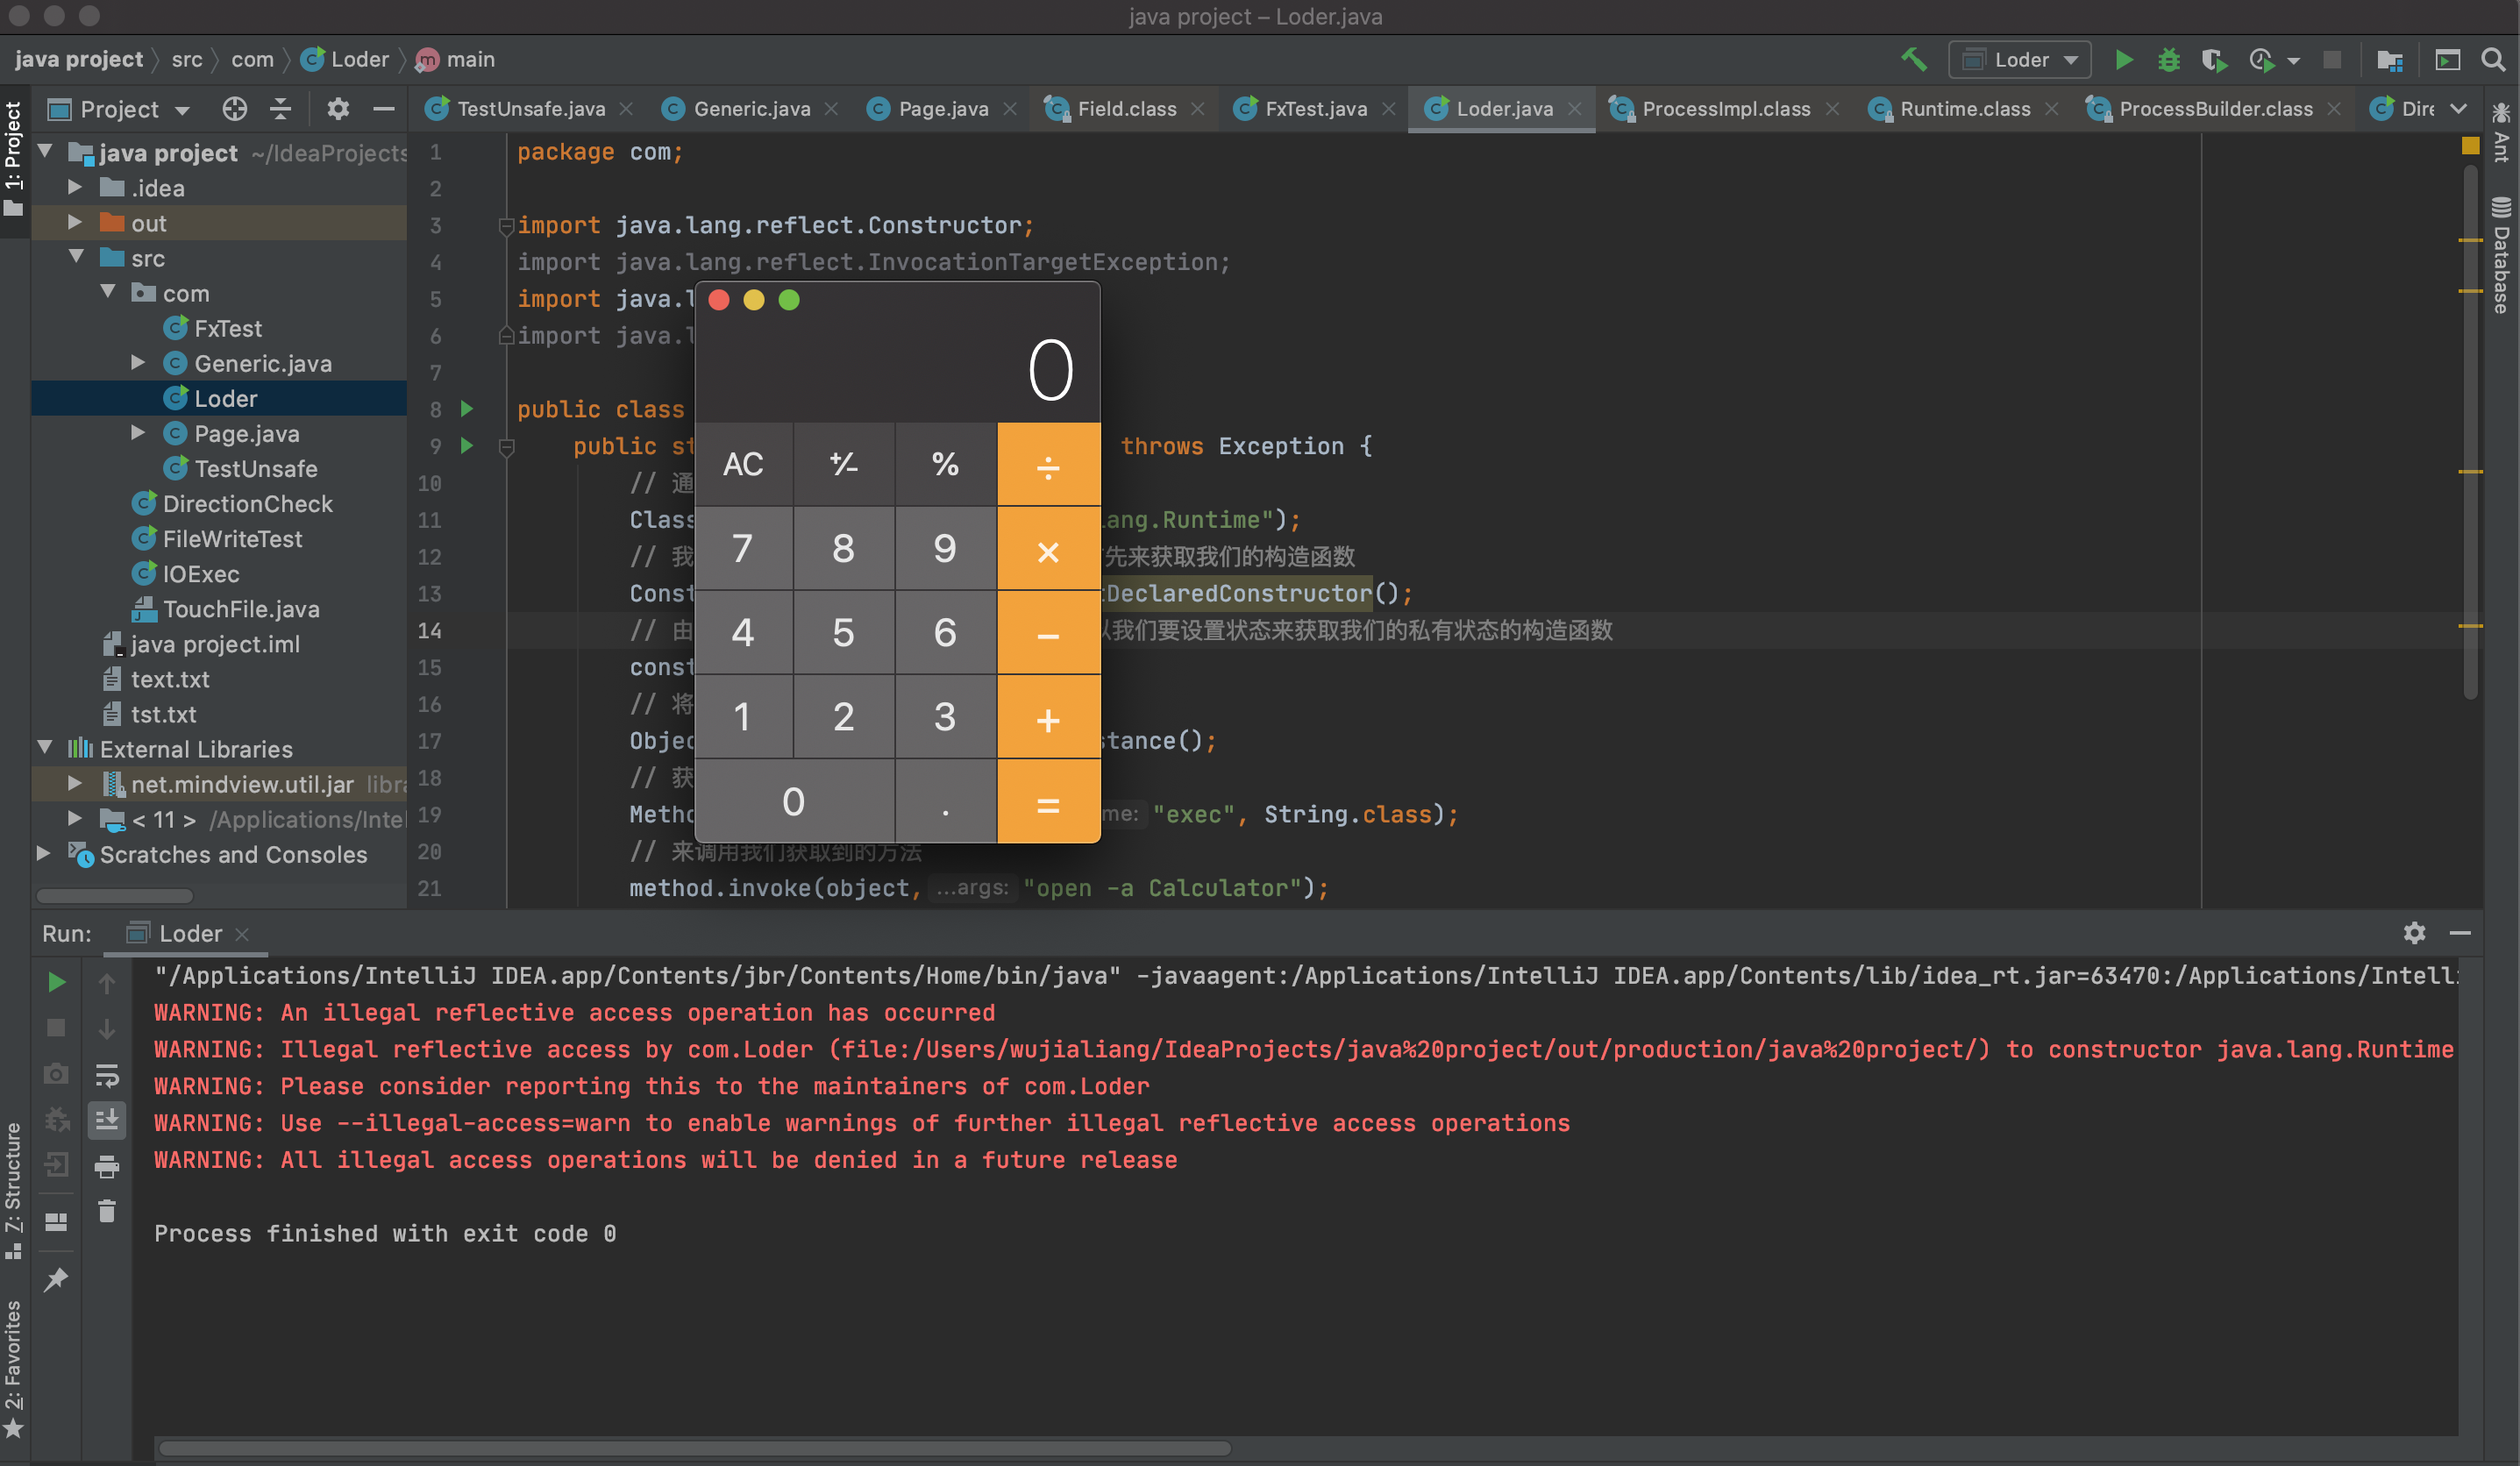This screenshot has width=2520, height=1466.
Task: Open the Loder run configuration dropdown
Action: click(2020, 60)
